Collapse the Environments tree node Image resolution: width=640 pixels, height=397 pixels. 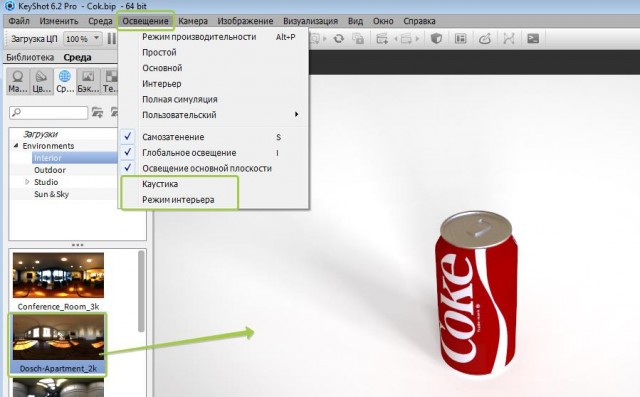click(16, 146)
